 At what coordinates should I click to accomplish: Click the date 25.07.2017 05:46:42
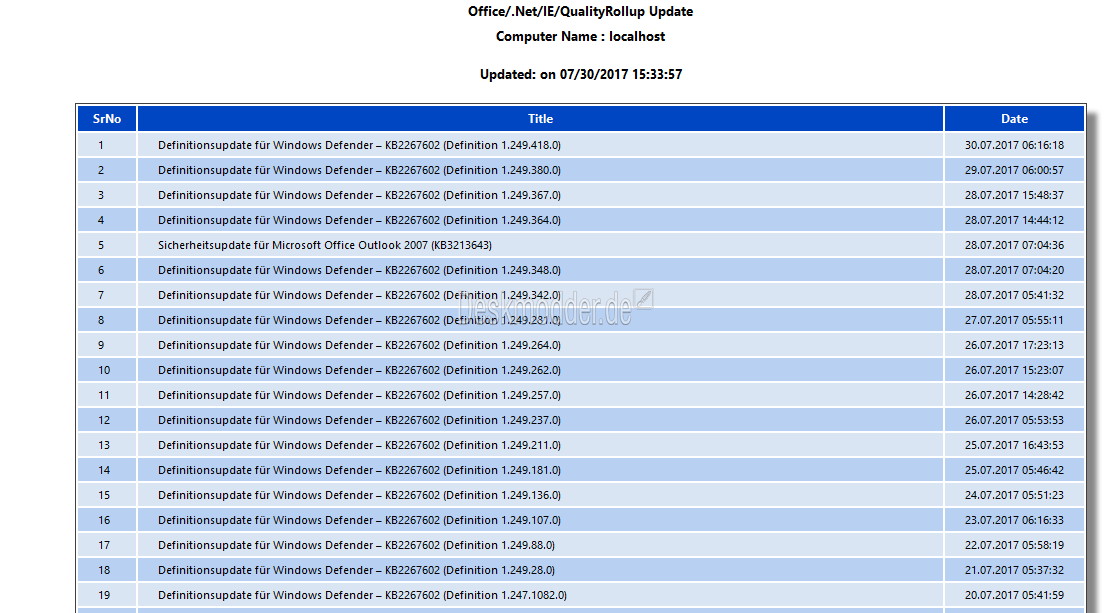coord(1014,470)
